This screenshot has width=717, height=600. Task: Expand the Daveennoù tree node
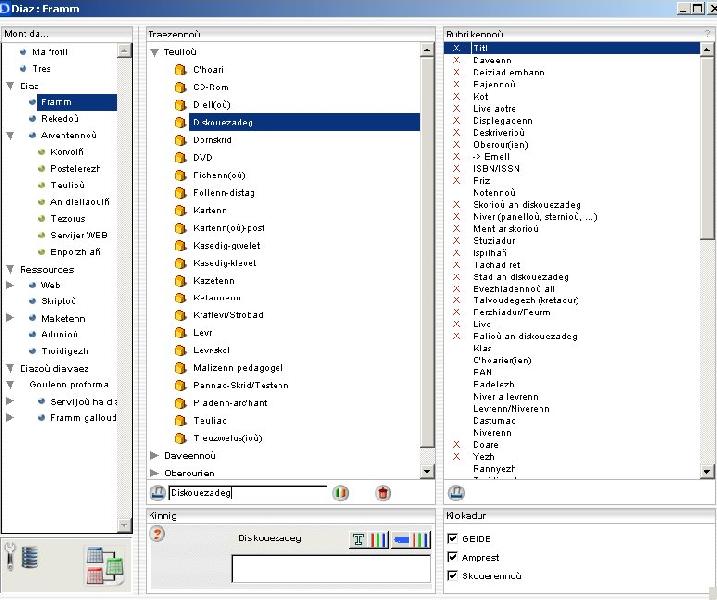tap(154, 456)
